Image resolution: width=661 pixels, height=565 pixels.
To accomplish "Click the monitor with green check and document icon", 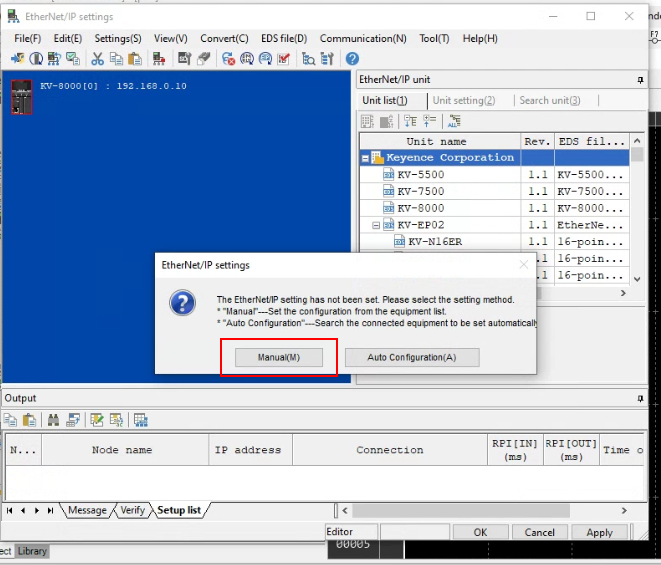I will 73,59.
